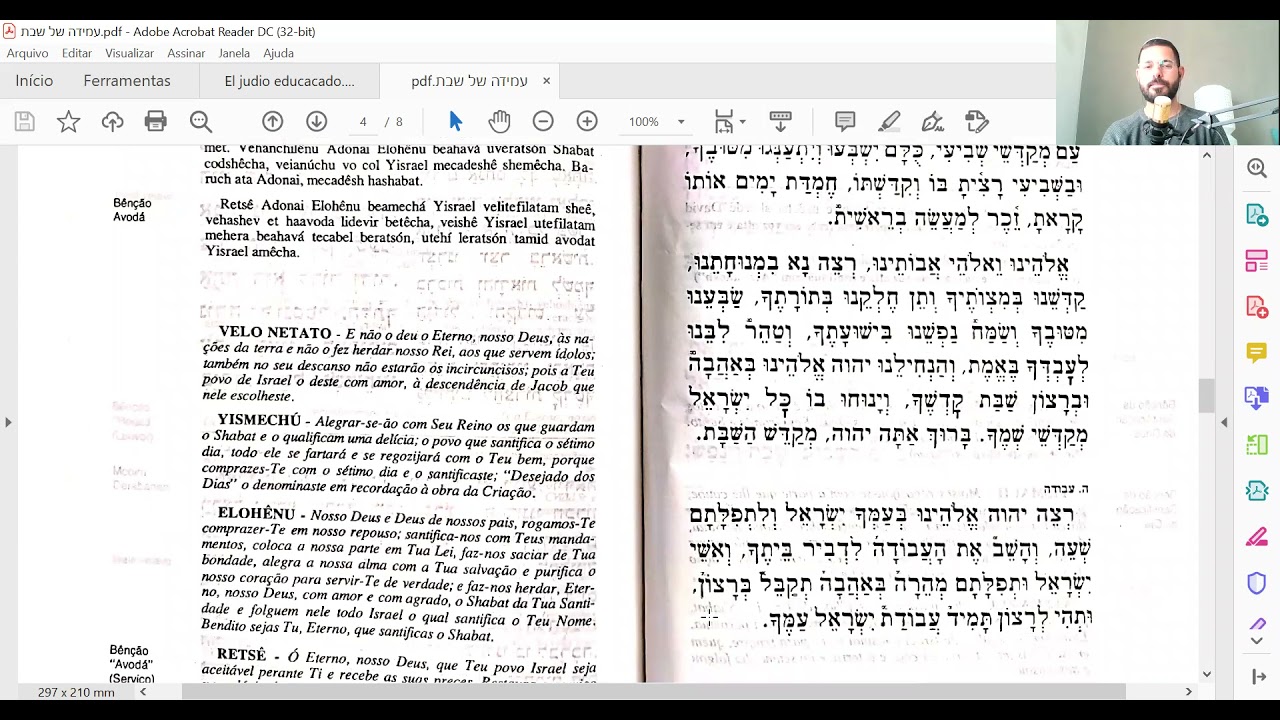Open the Compress PDF tool icon

click(1257, 491)
